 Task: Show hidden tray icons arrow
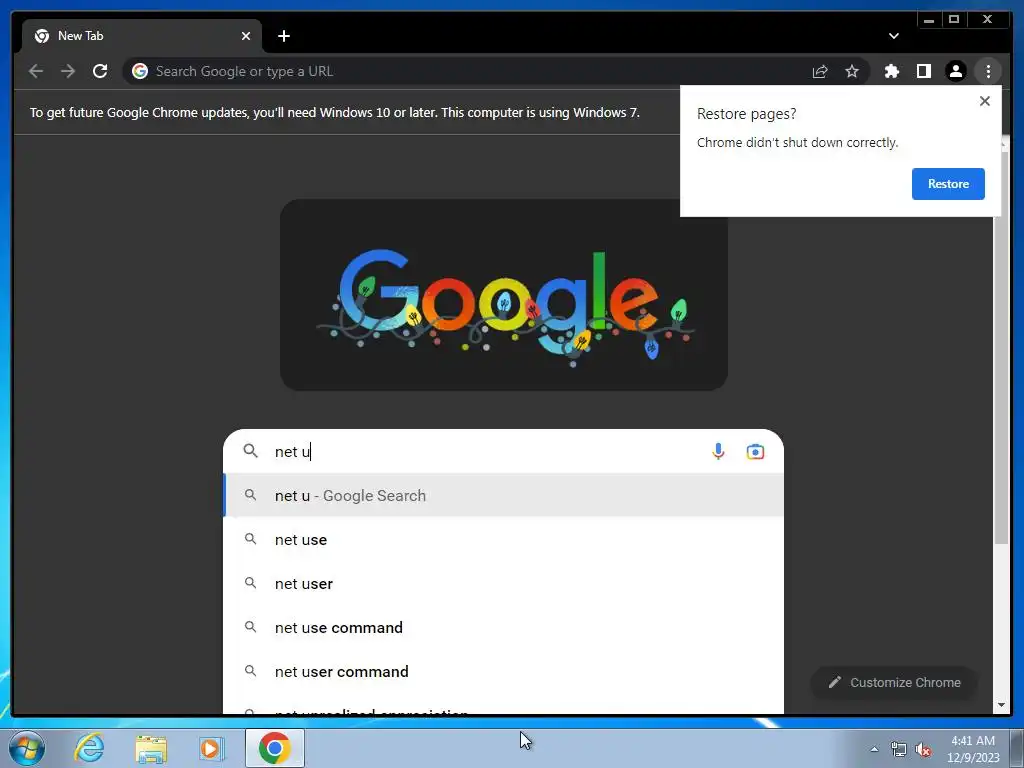click(874, 749)
